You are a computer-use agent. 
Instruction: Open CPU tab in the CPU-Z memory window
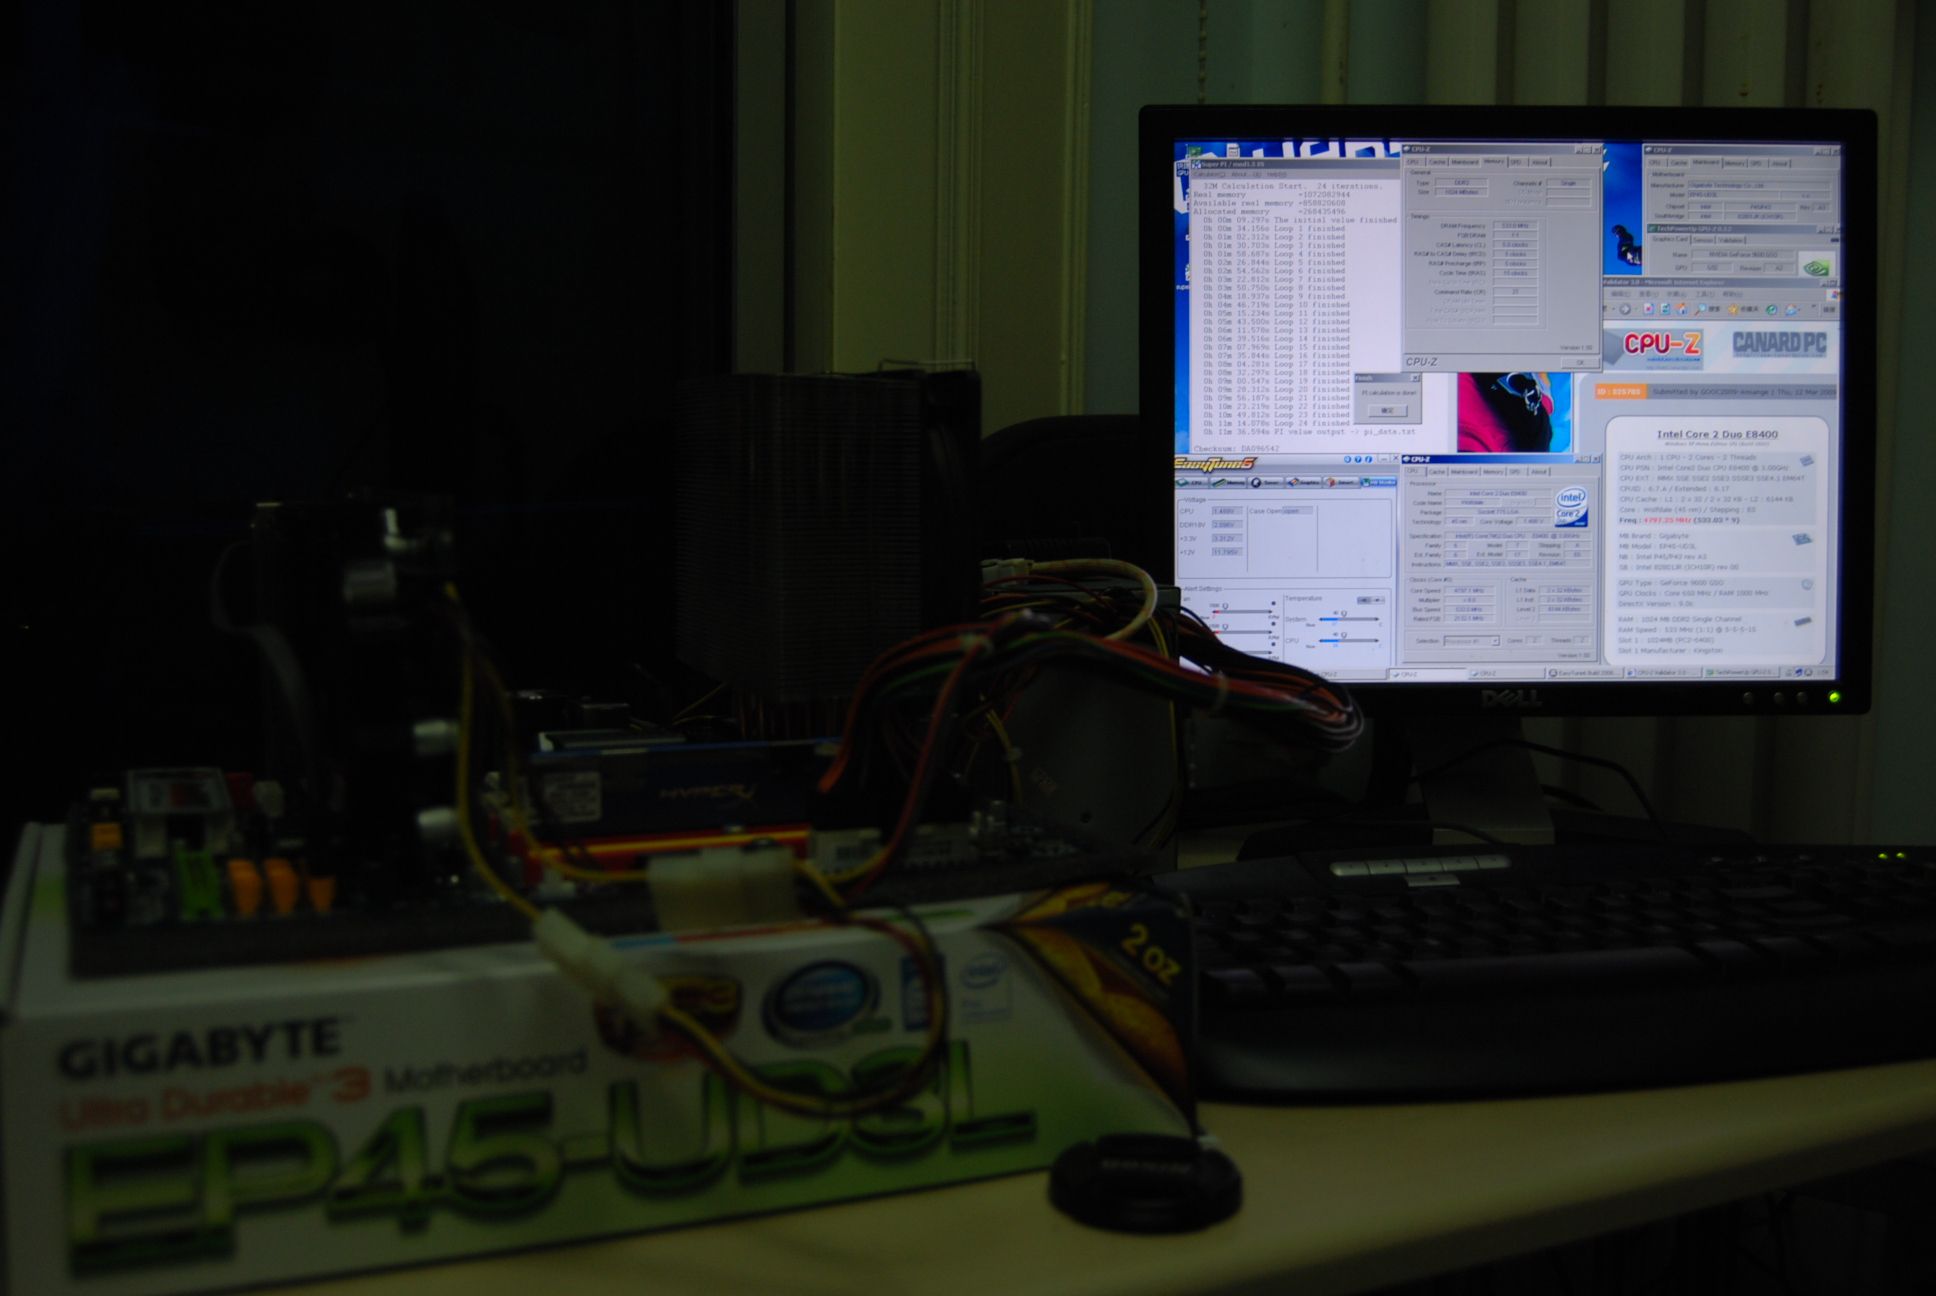tap(1415, 162)
